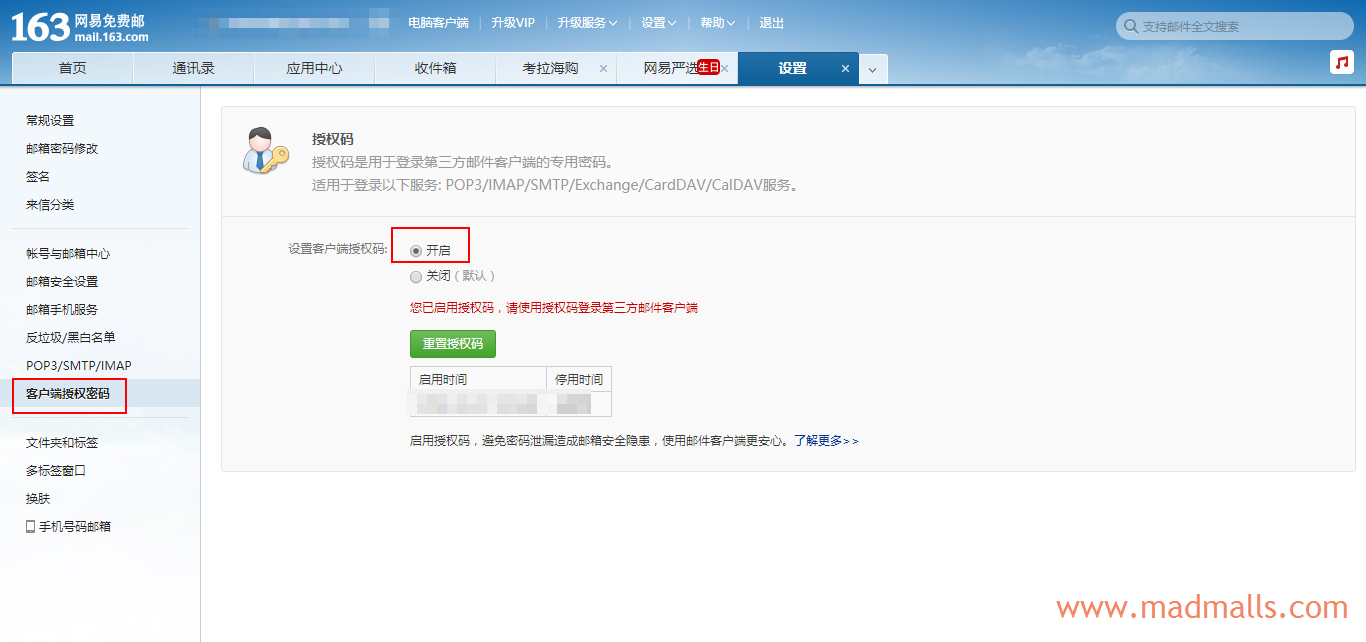Viewport: 1366px width, 642px height.
Task: Open 手机号码邮箱 with phone icon
Action: [68, 526]
